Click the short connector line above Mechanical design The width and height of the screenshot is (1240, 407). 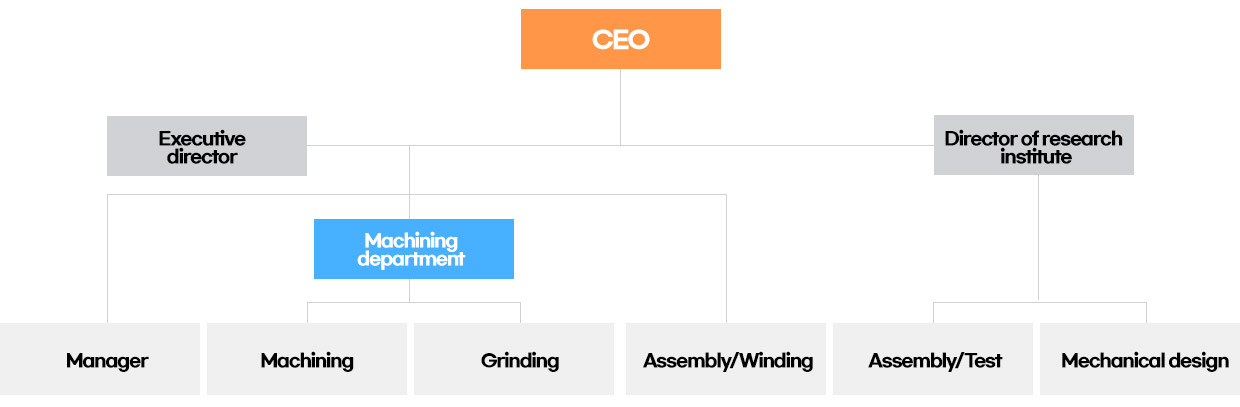1146,312
